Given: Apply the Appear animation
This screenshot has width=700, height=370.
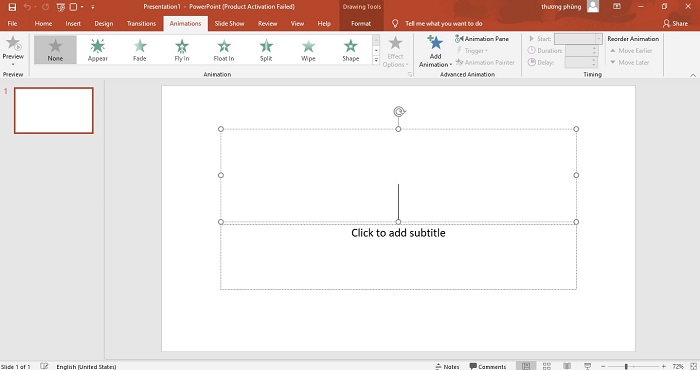Looking at the screenshot, I should tap(98, 50).
